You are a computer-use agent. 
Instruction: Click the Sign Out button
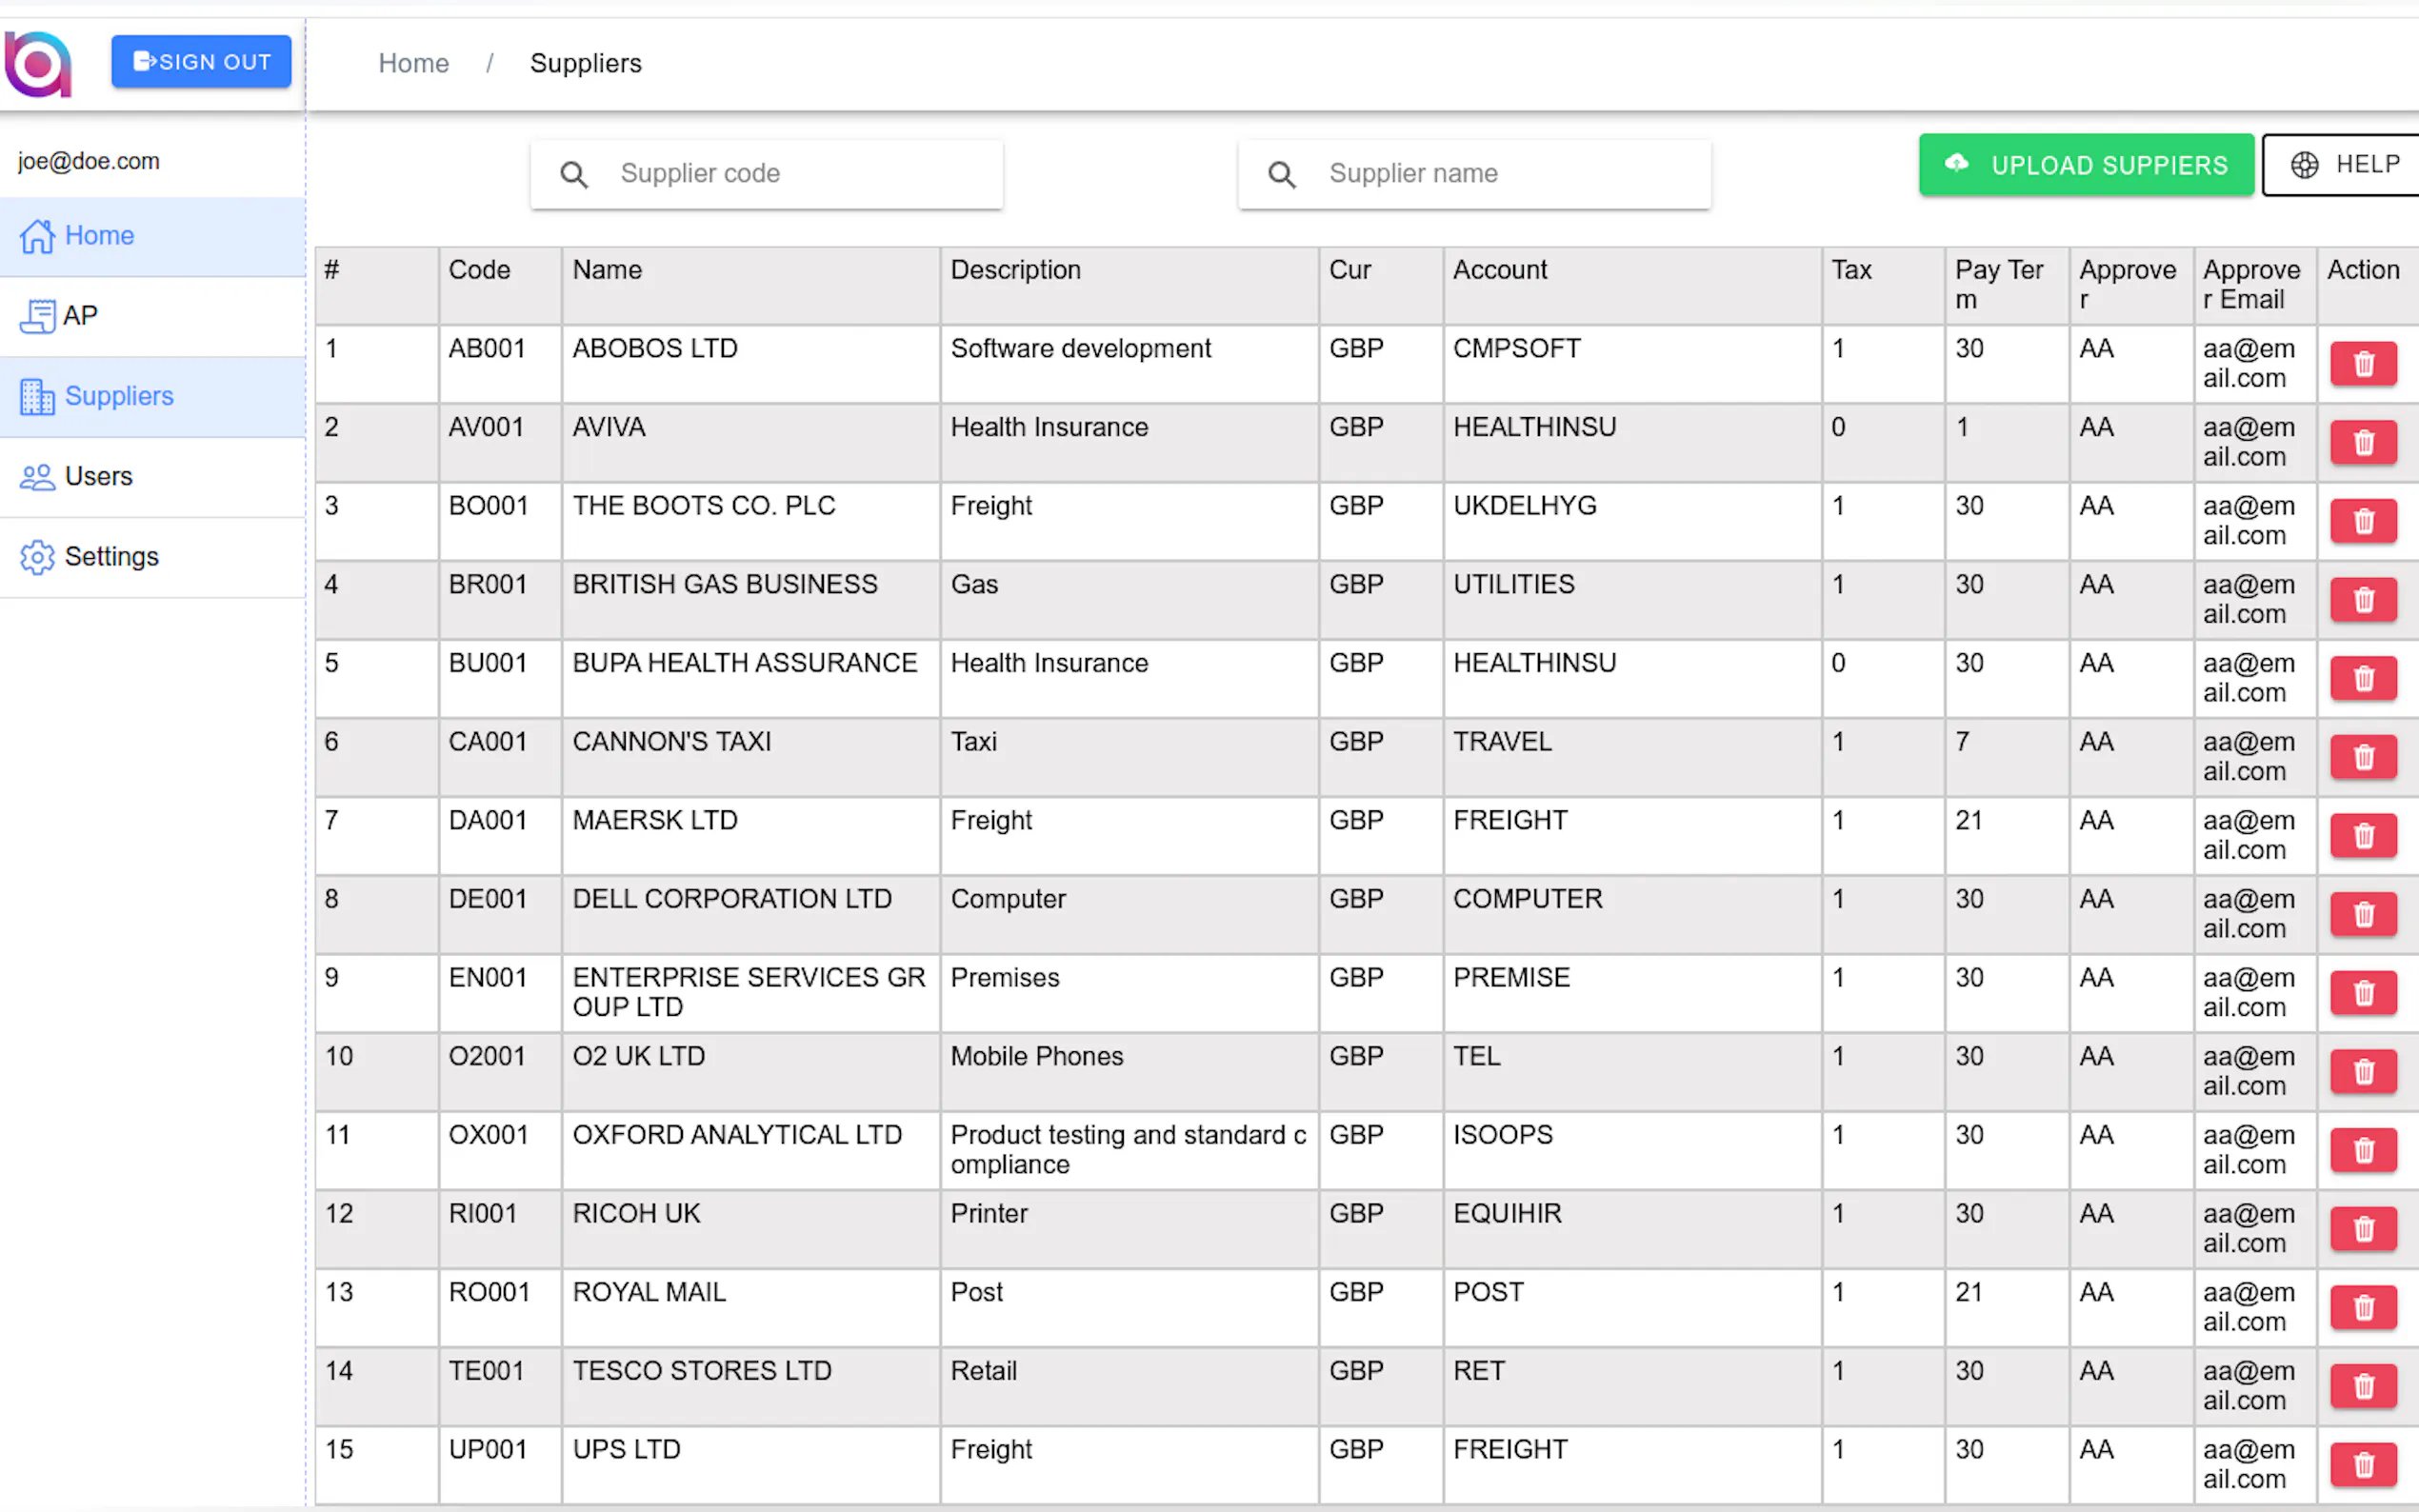pos(201,62)
